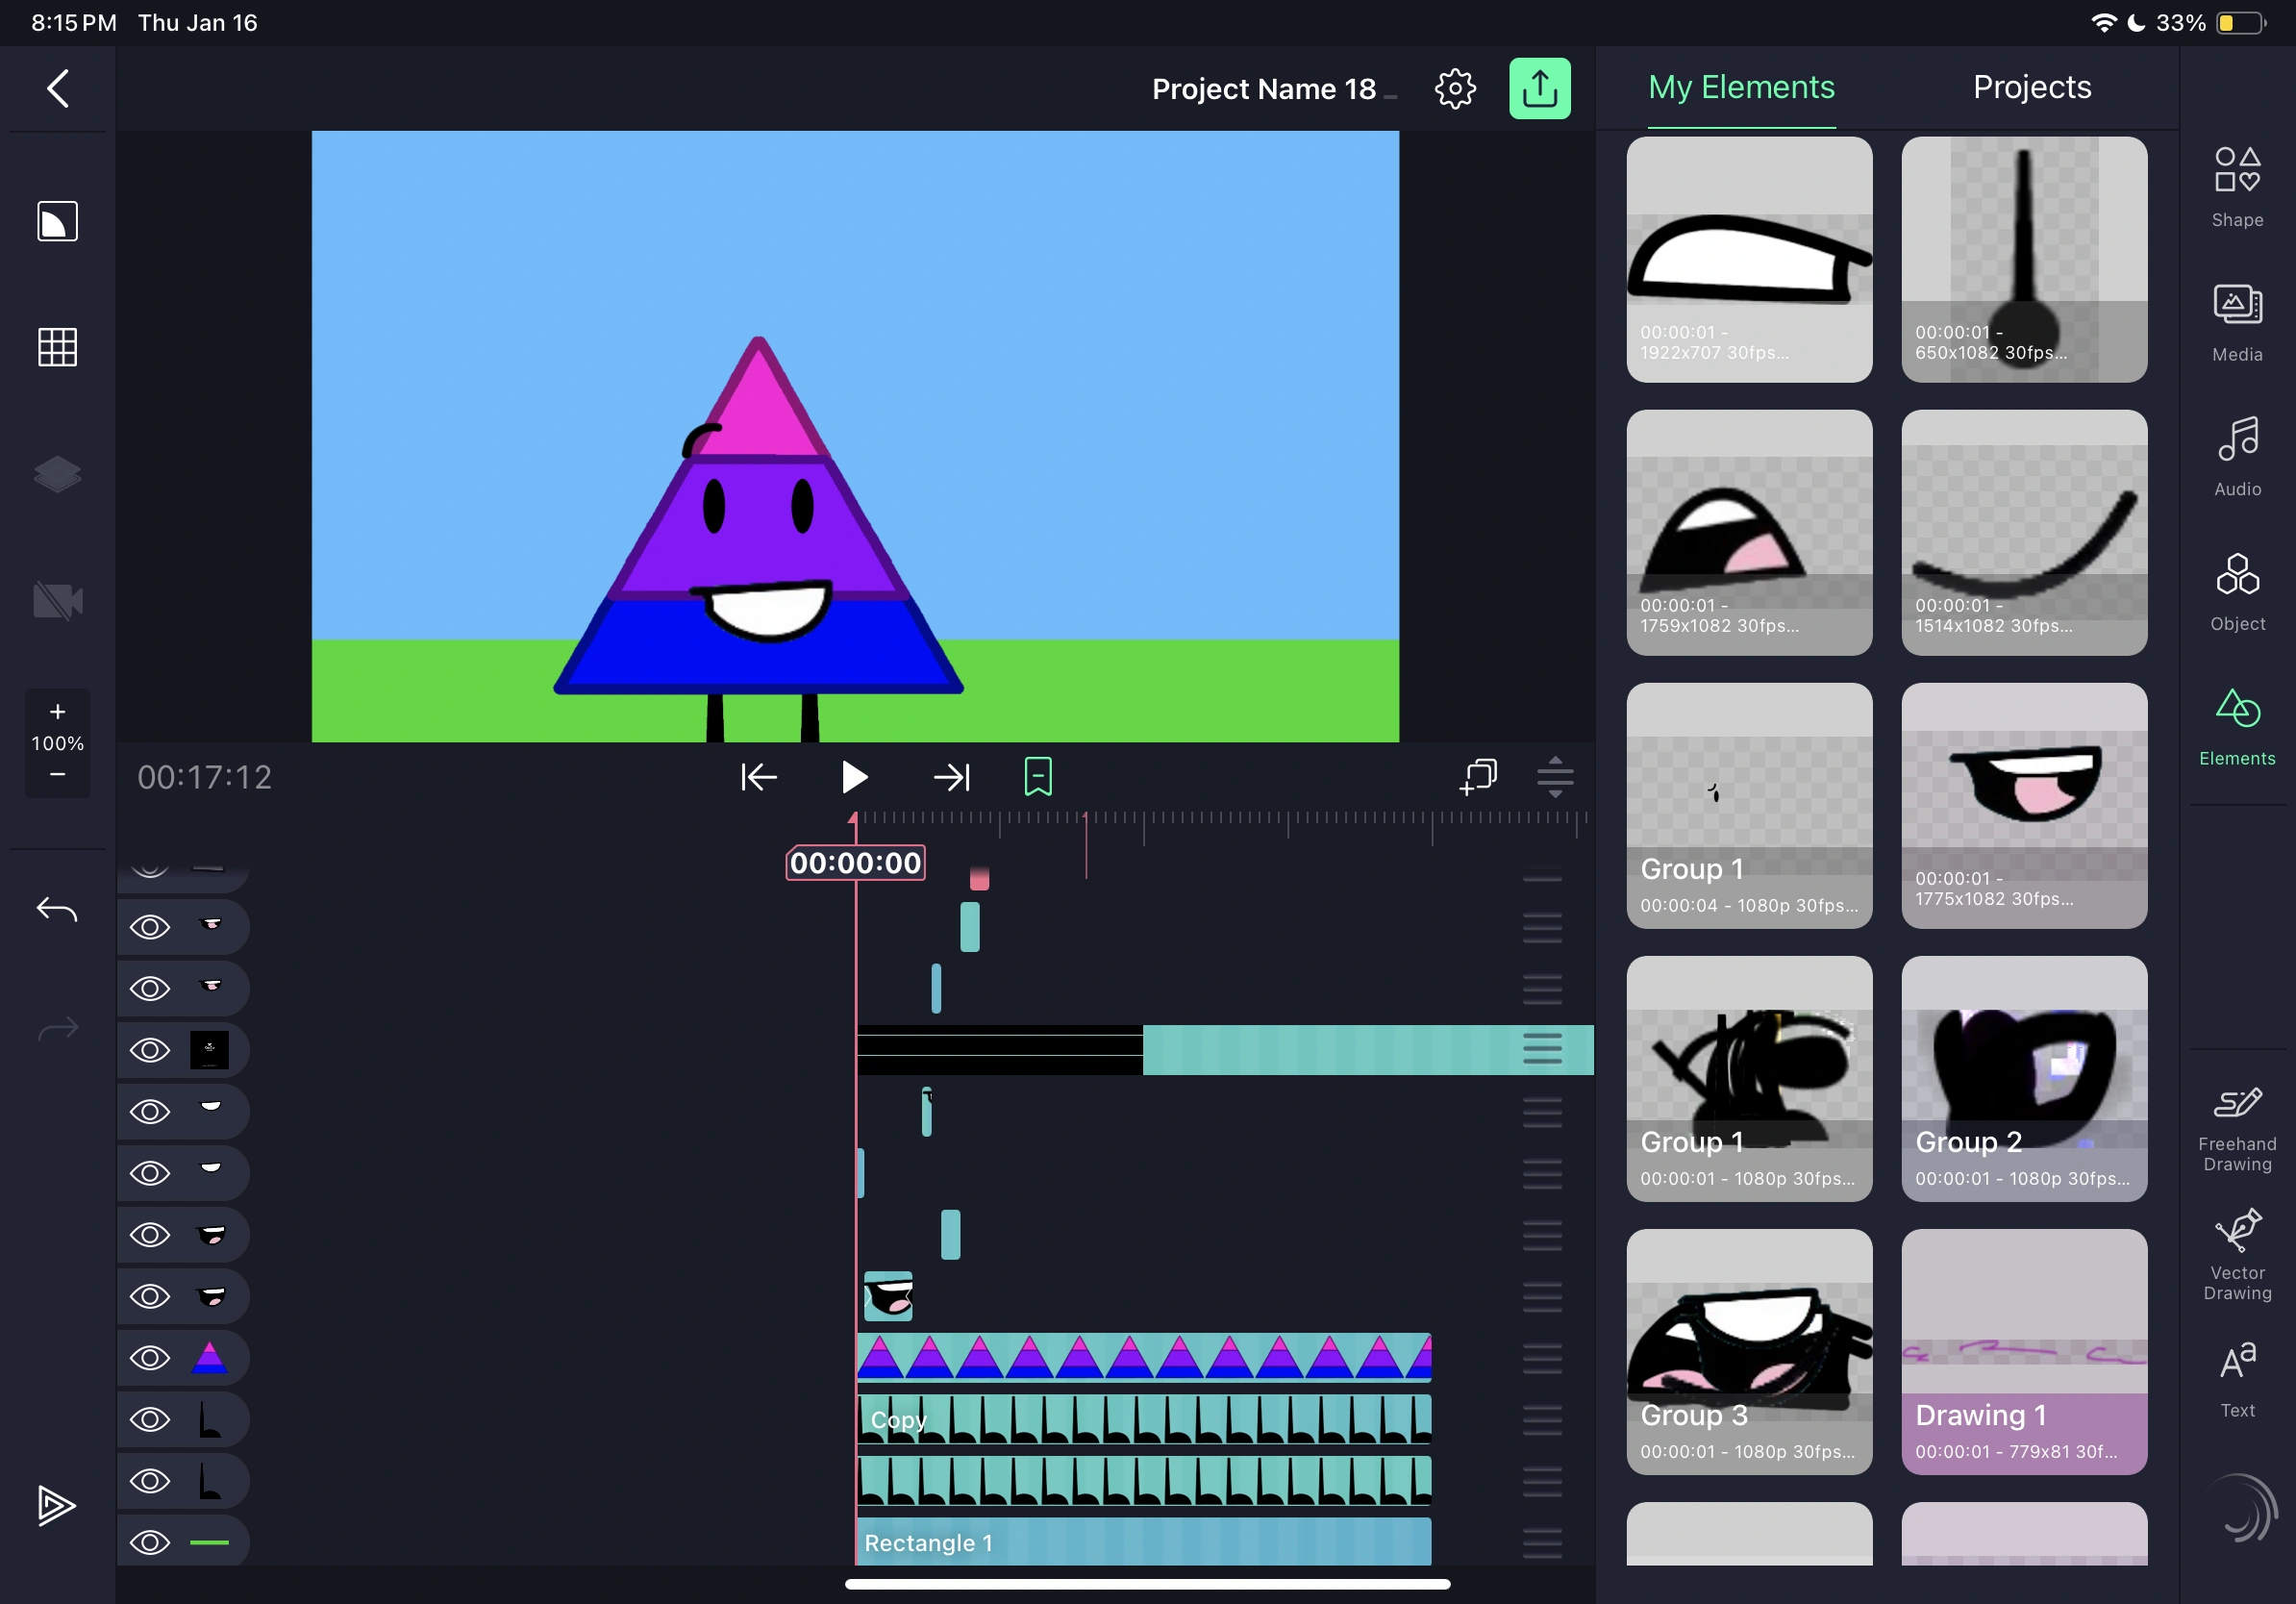Open the Object library
This screenshot has height=1604, width=2296.
(2236, 590)
